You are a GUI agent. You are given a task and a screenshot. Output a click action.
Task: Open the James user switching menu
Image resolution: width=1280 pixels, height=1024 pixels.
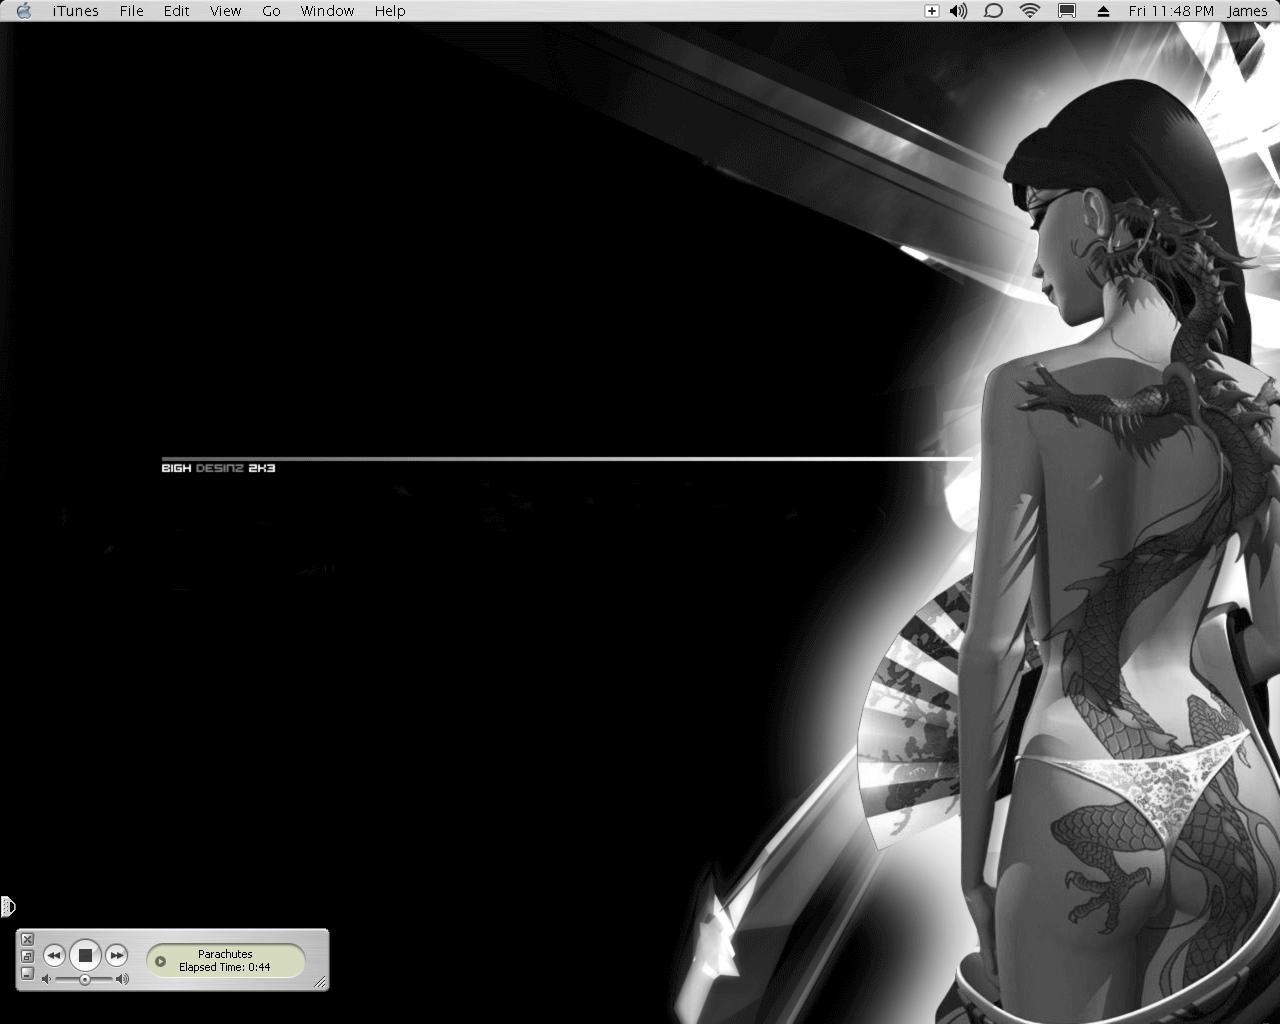tap(1247, 11)
